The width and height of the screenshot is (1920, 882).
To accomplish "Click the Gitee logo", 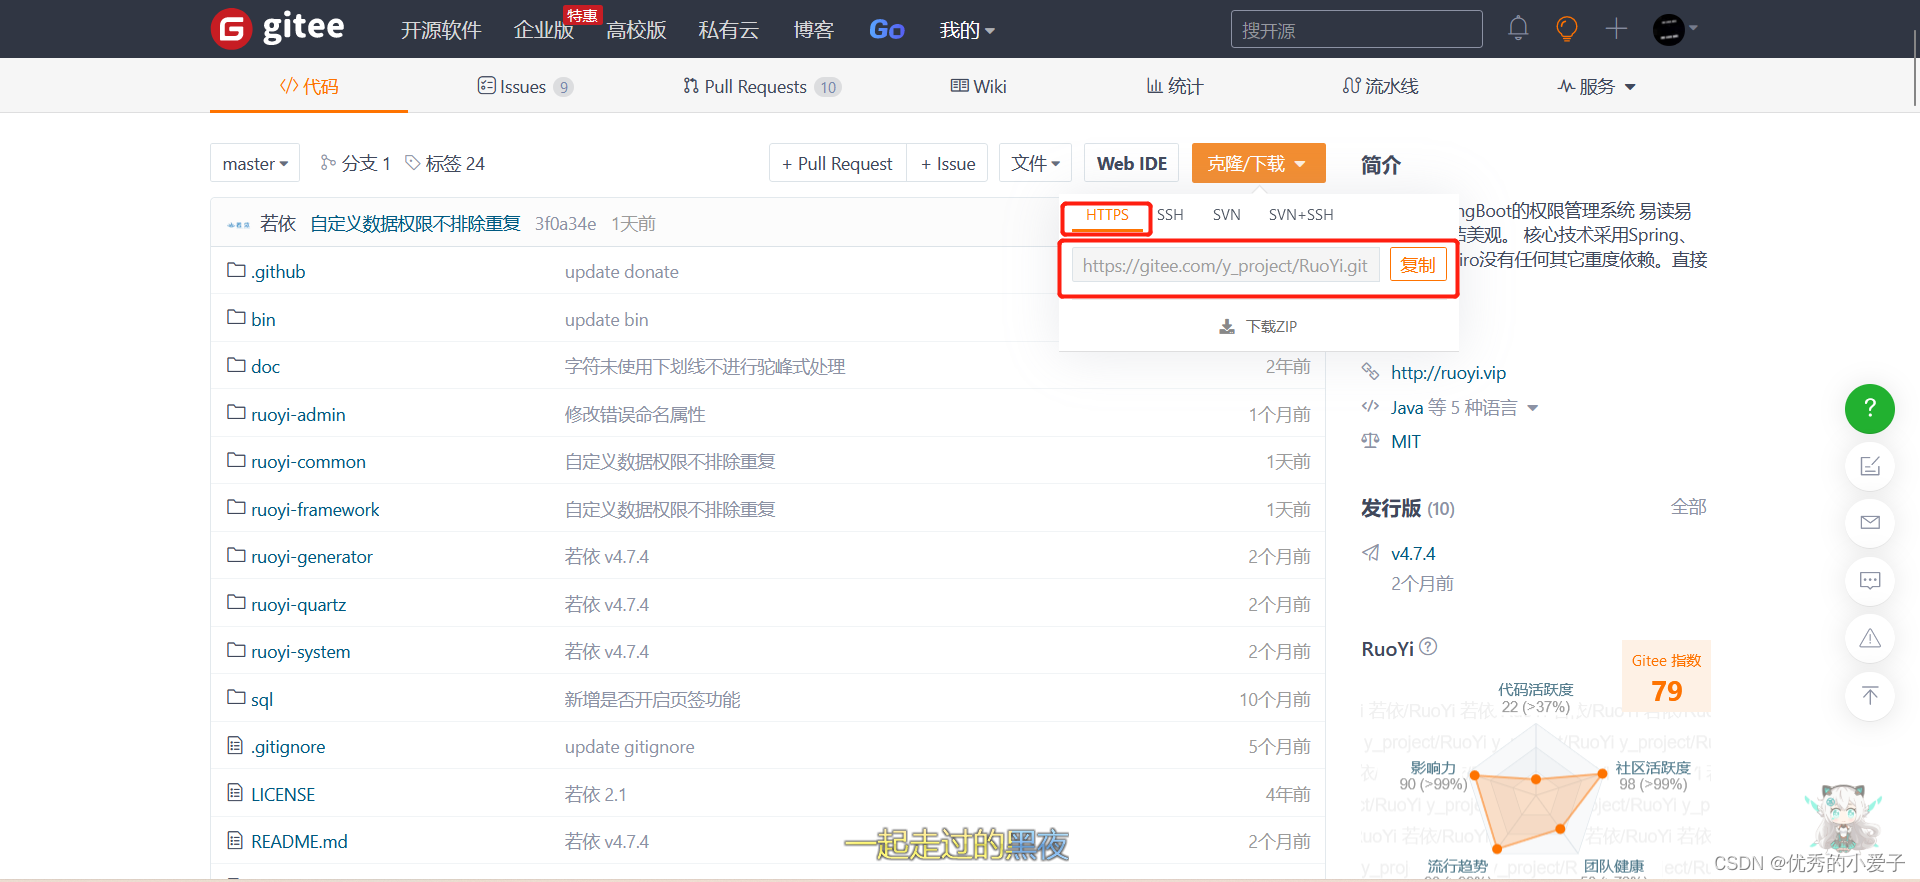I will 278,28.
